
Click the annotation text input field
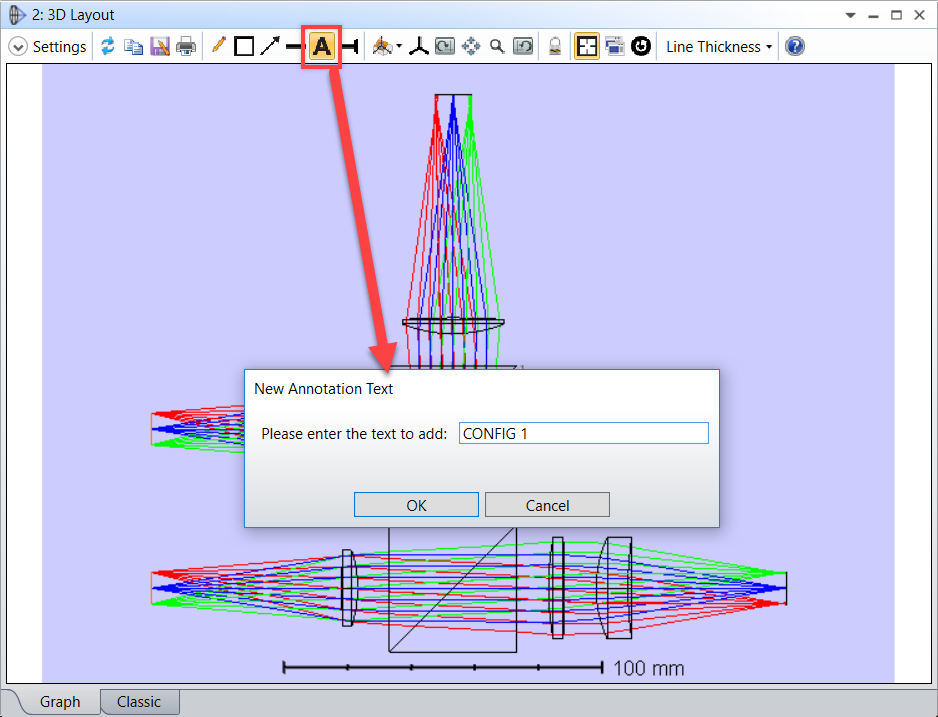click(x=583, y=434)
